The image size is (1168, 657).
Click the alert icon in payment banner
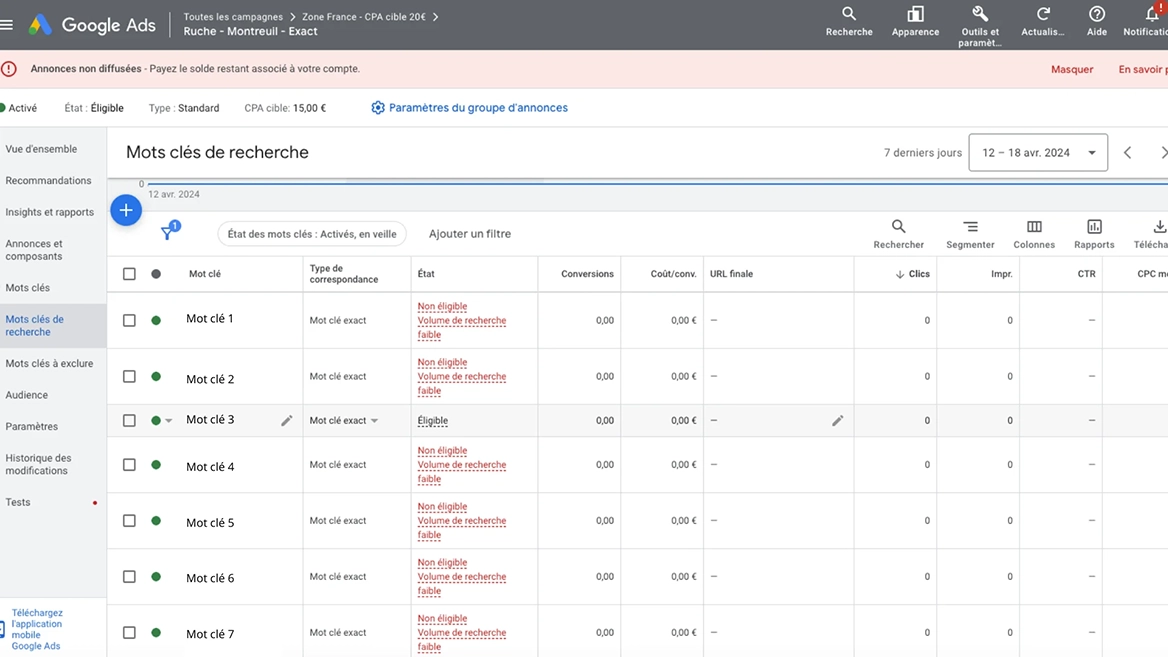[9, 69]
